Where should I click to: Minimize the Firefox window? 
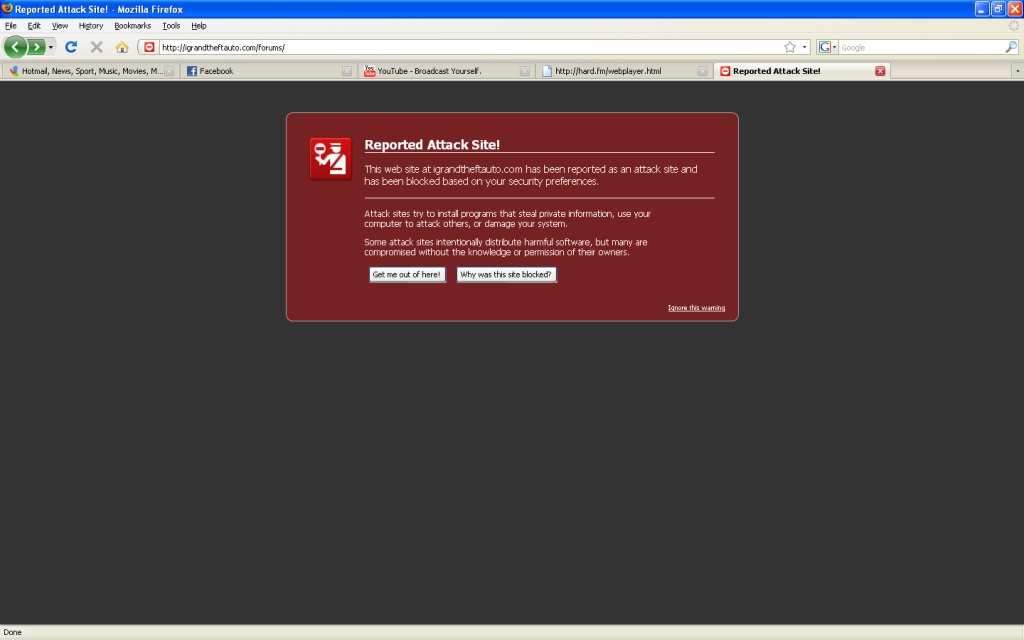(982, 8)
